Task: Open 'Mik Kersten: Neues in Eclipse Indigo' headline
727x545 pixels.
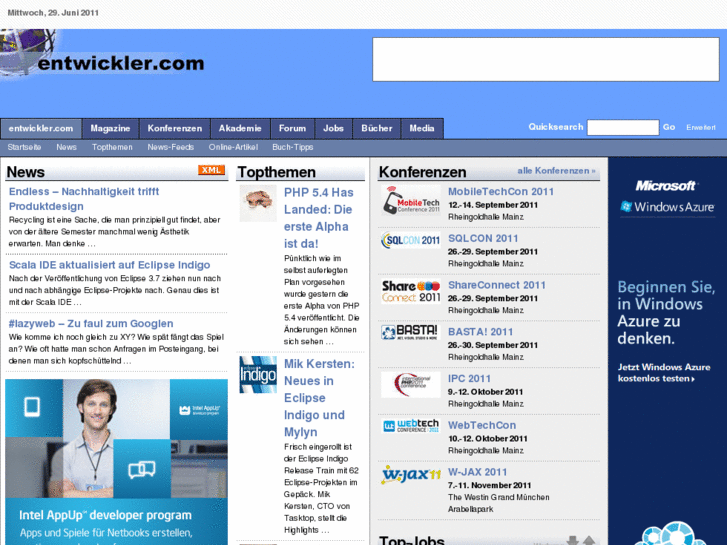Action: point(319,398)
